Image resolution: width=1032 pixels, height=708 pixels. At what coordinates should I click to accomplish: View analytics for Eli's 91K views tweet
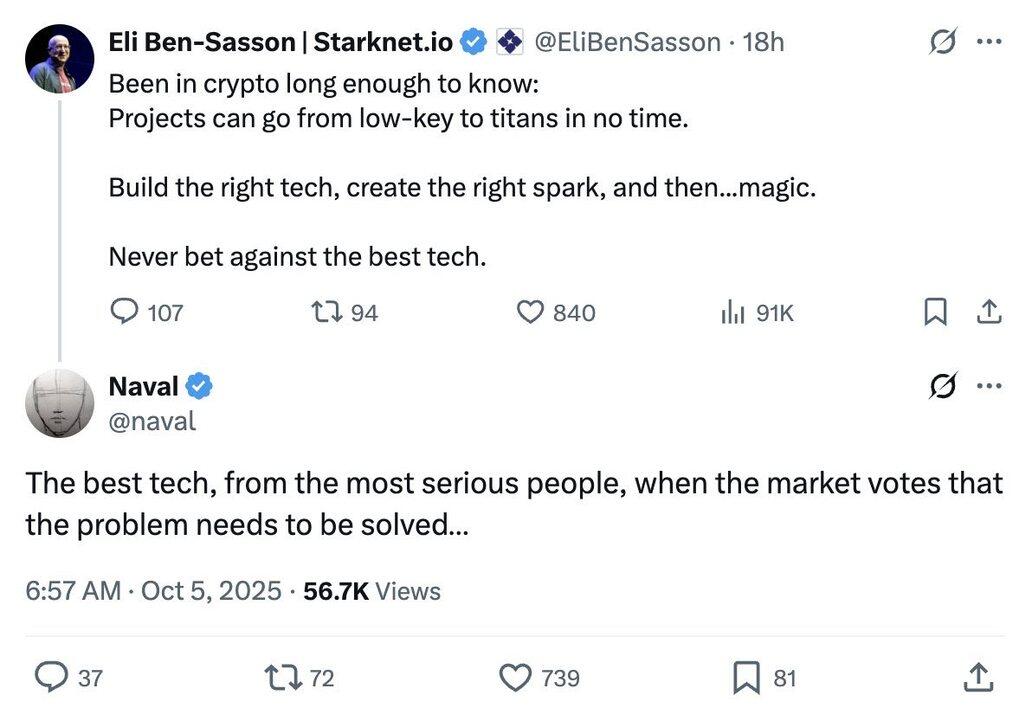(x=733, y=313)
